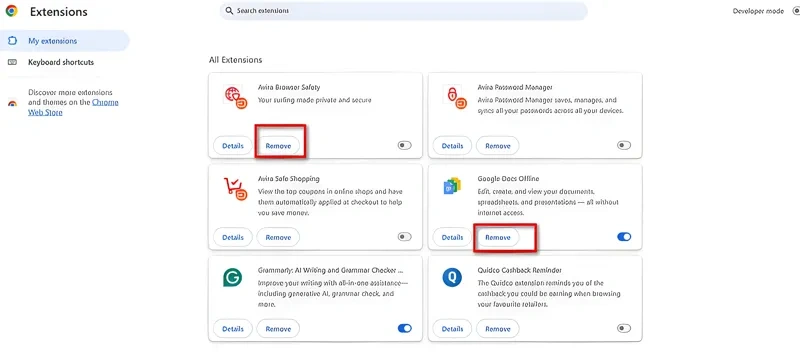The height and width of the screenshot is (362, 800).
Task: Open Details for Google Docs Offline
Action: [452, 237]
